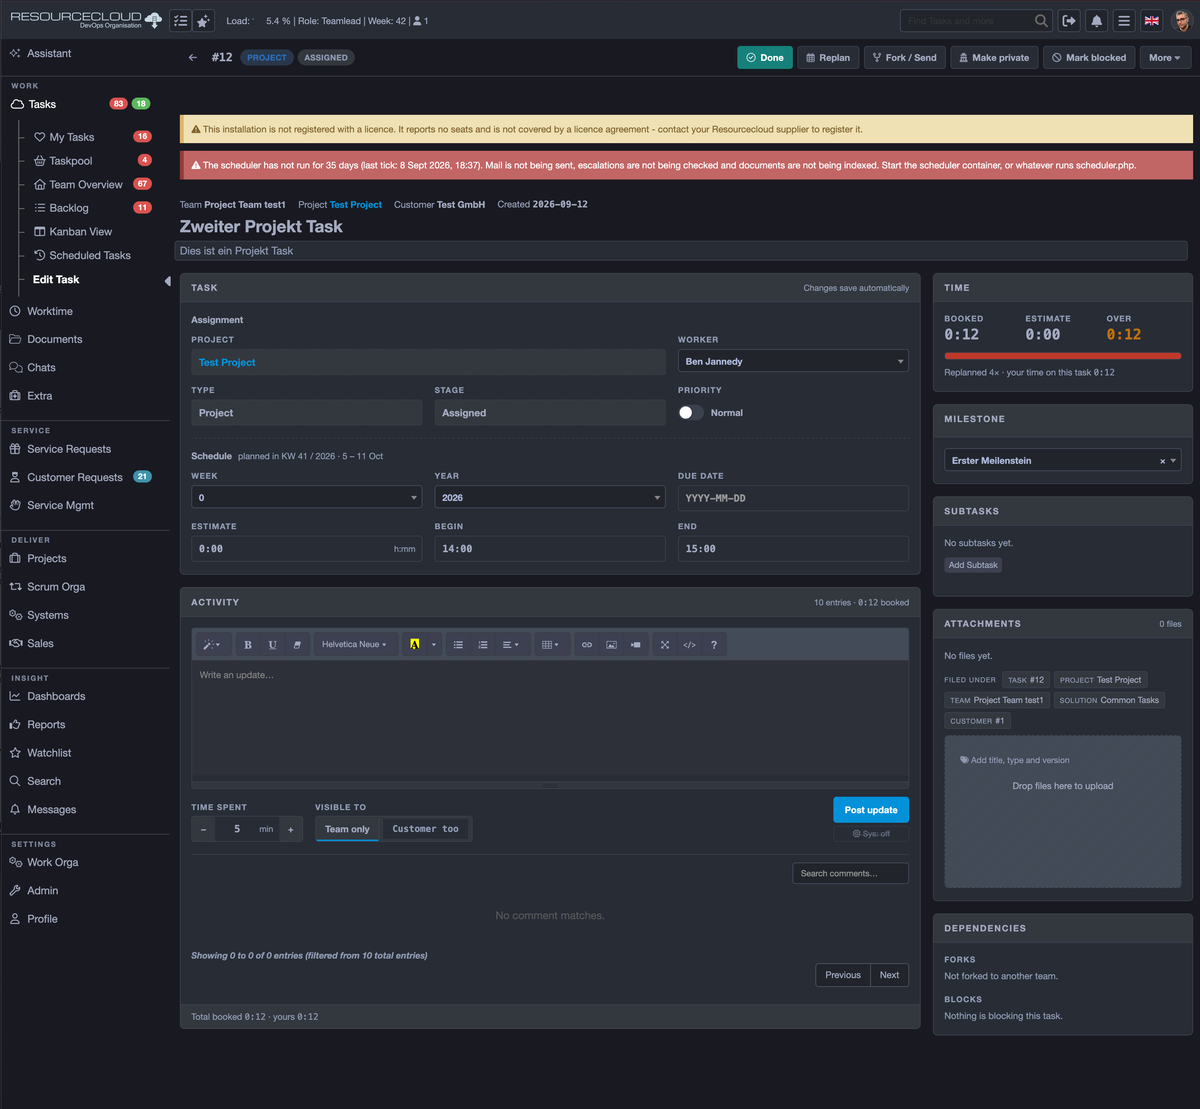
Task: Insert a picture with the image icon
Action: [611, 645]
